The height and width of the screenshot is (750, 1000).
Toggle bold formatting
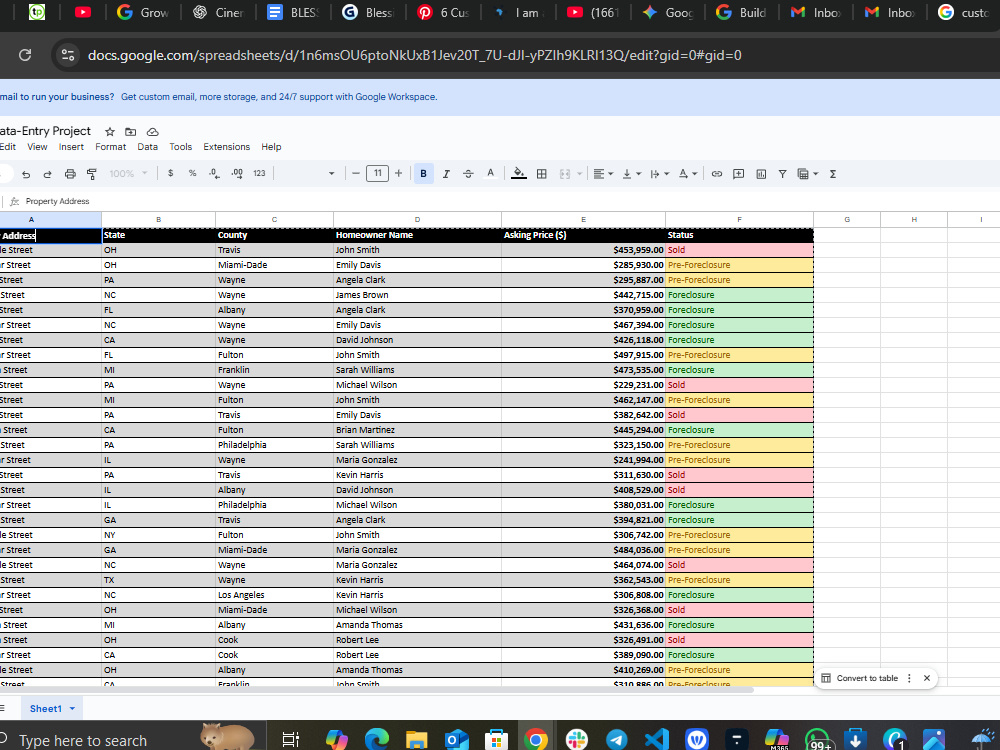423,173
